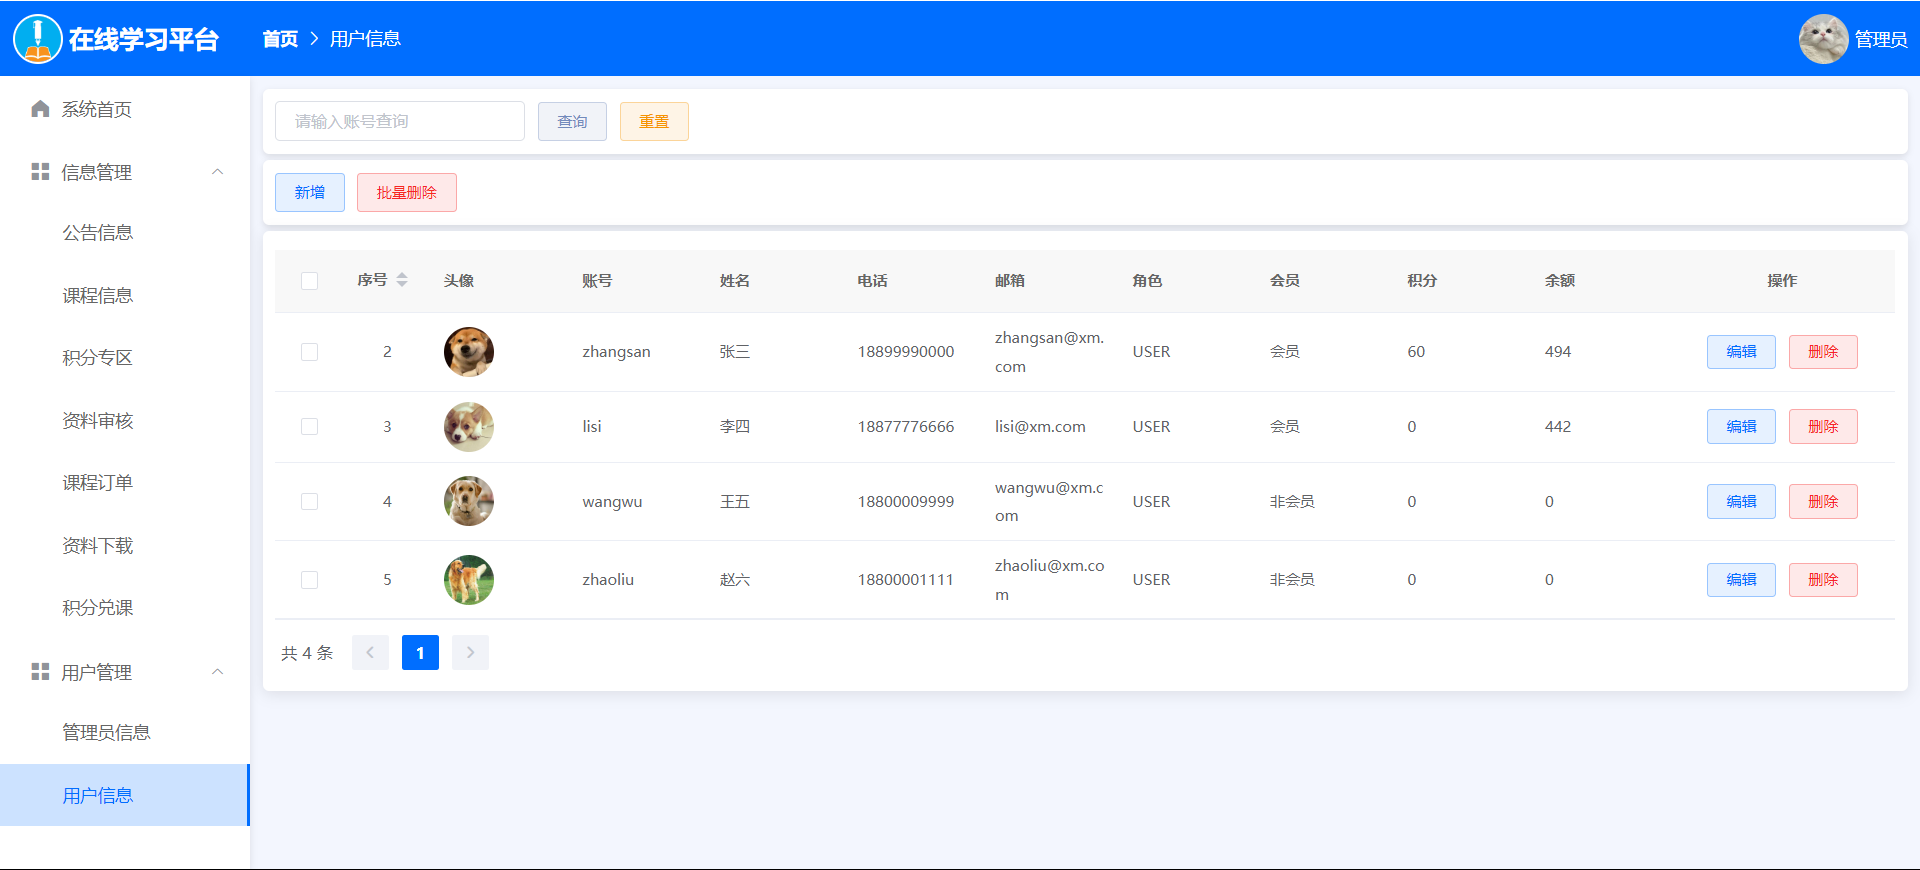Click the 用户信息 breadcrumb text
This screenshot has height=870, width=1920.
click(365, 39)
